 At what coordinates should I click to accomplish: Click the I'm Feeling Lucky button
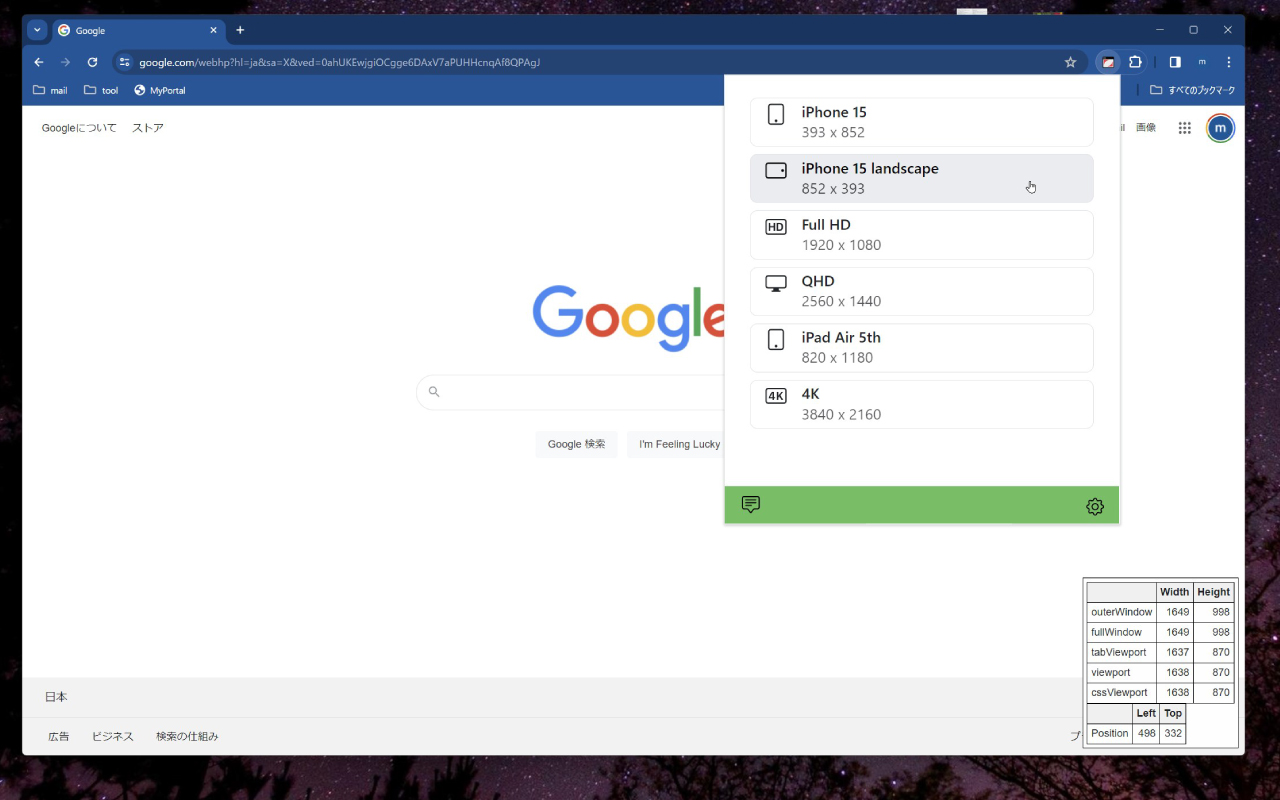coord(676,444)
